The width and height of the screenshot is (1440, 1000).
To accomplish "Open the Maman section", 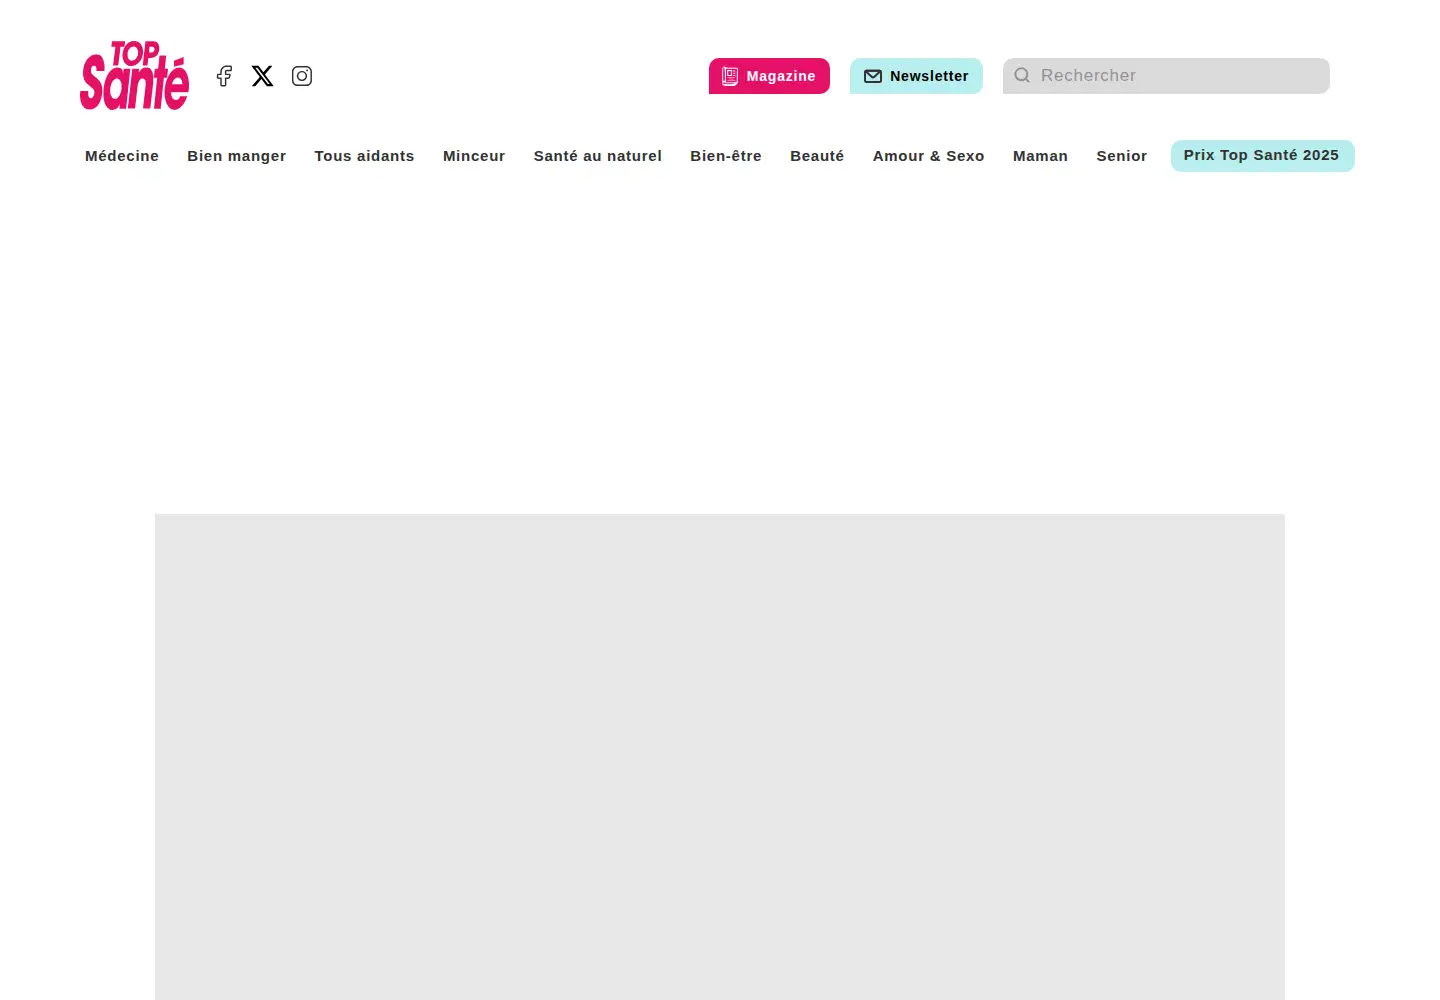I will [1040, 156].
